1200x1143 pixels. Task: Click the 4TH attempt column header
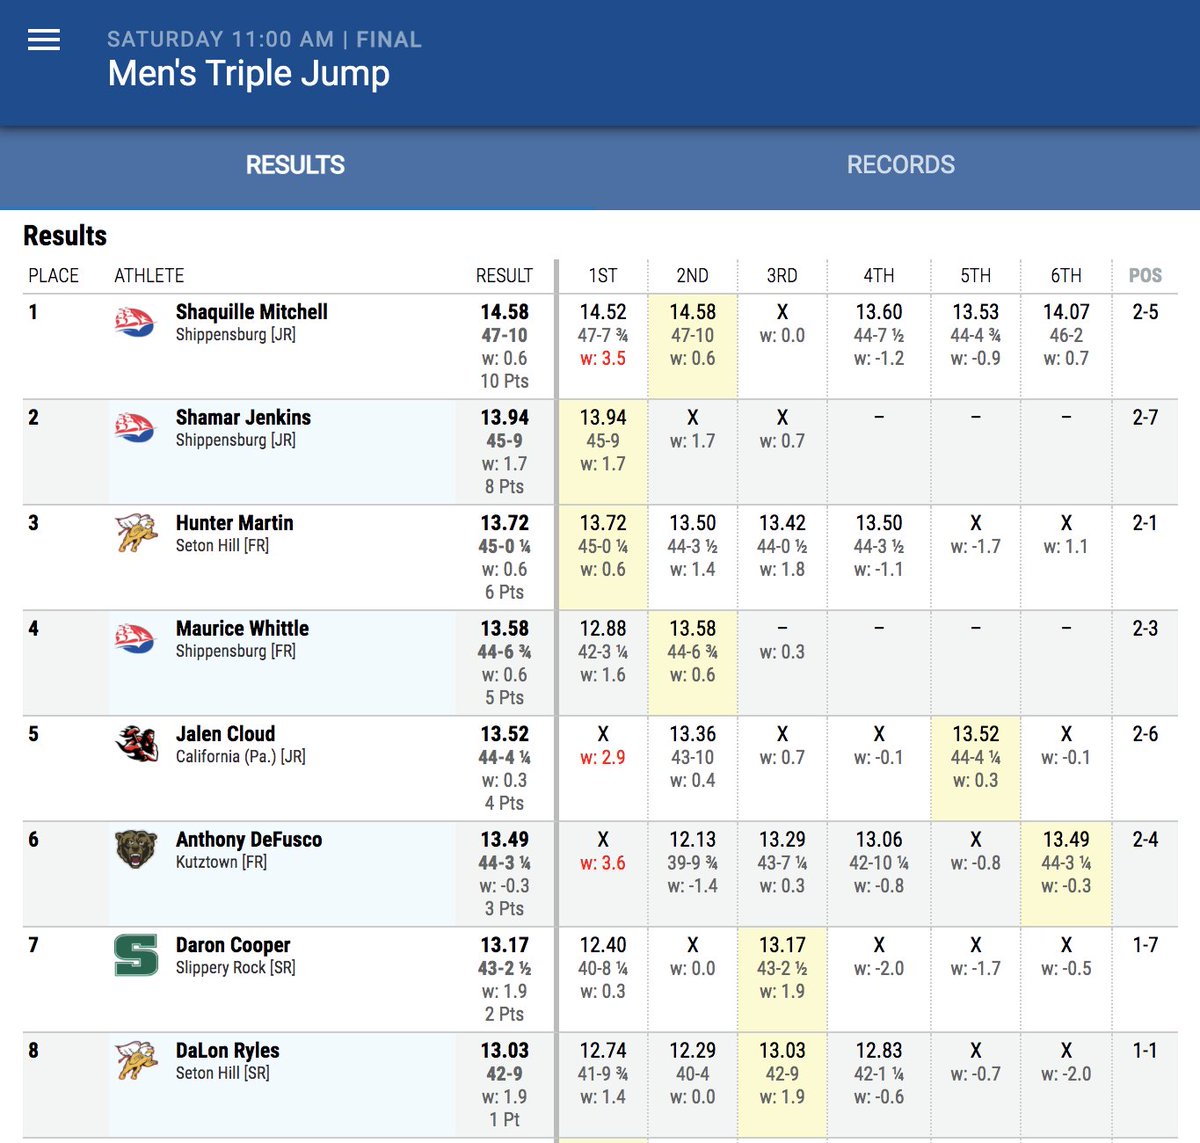[x=879, y=276]
